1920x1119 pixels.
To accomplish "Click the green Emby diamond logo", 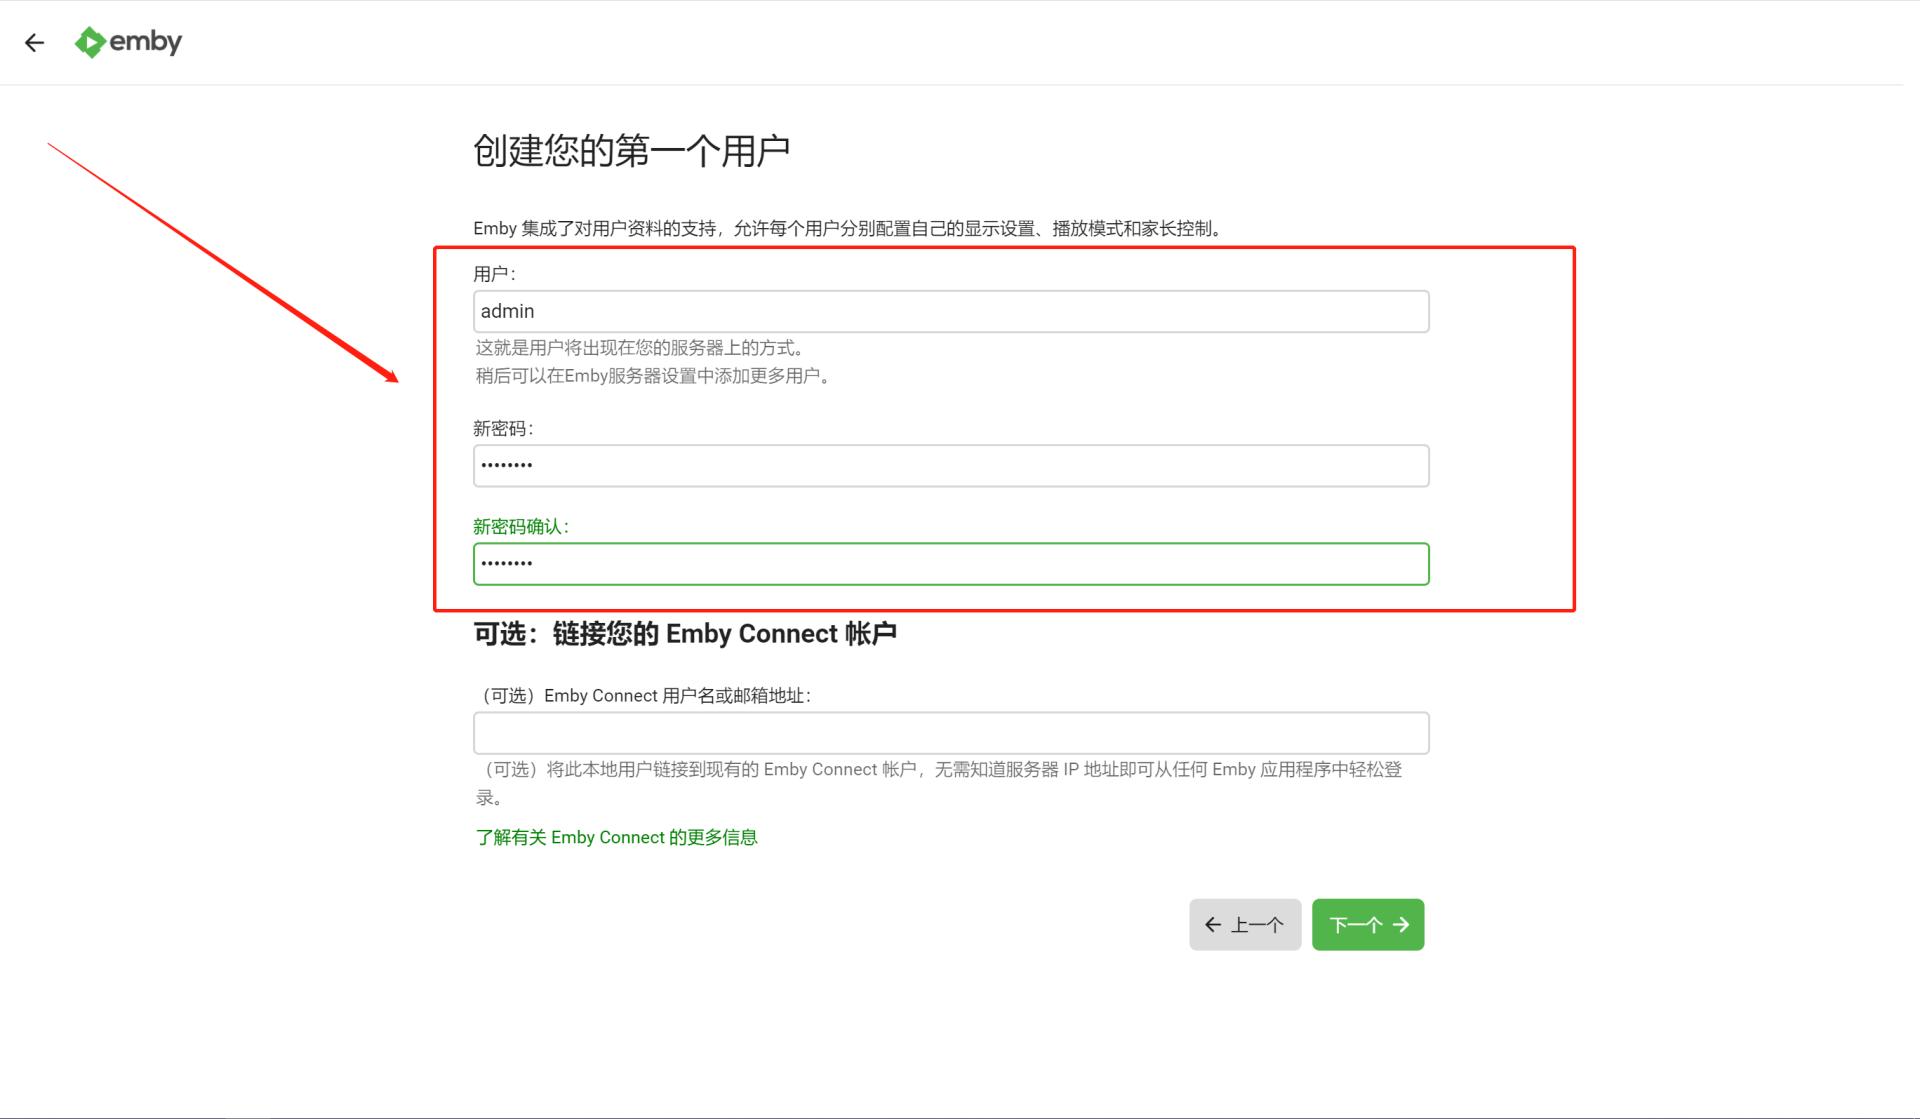I will click(x=90, y=42).
